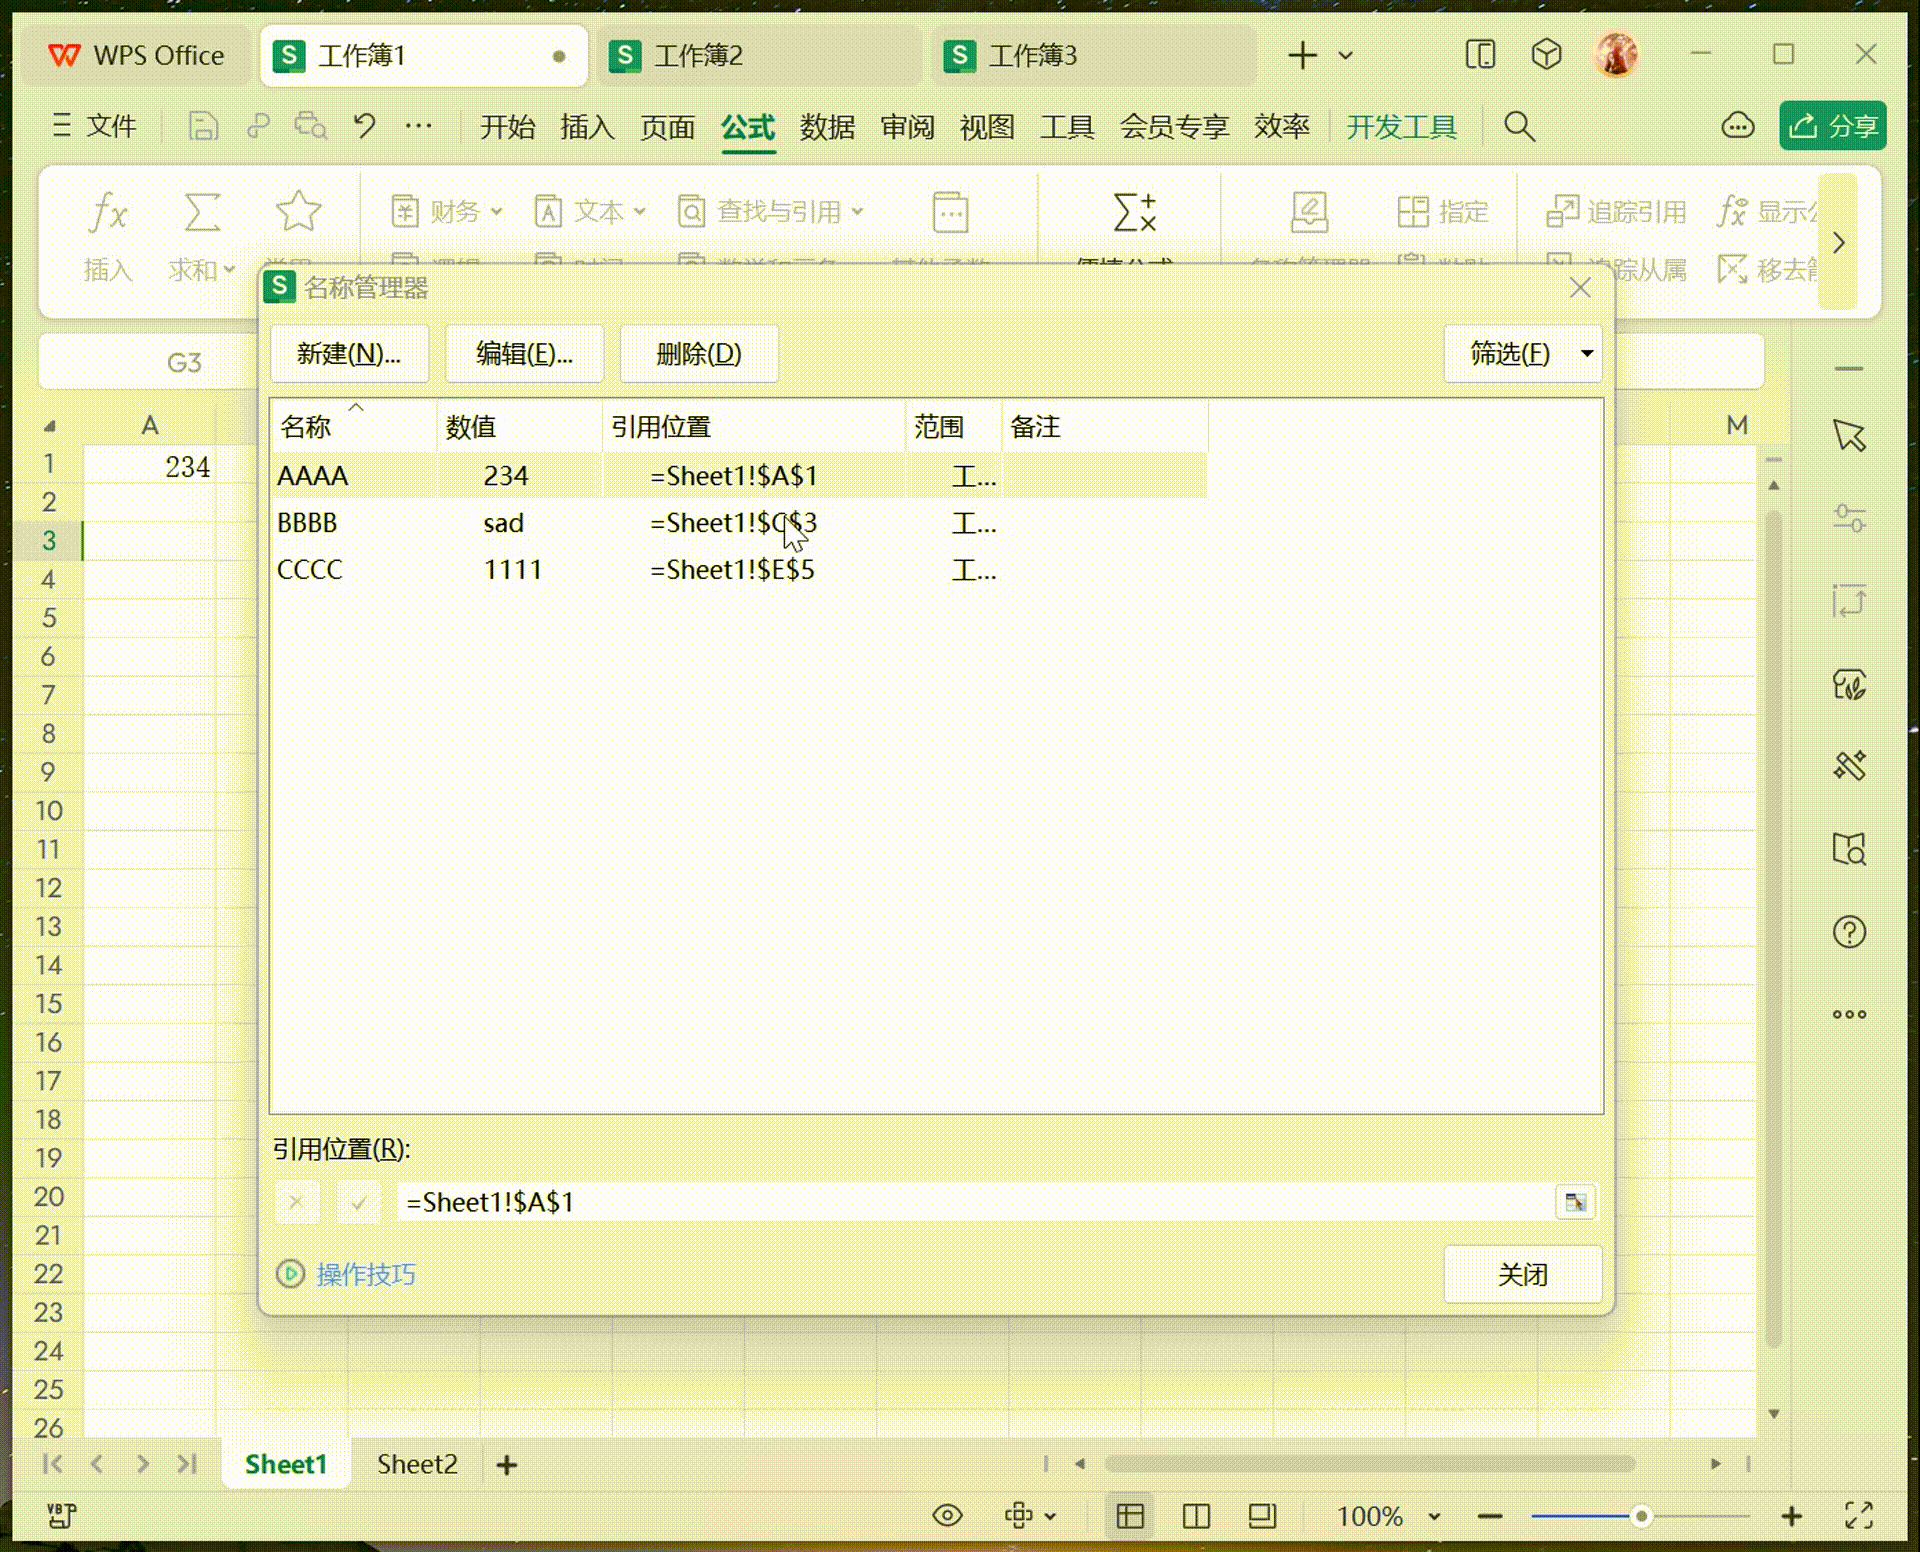The image size is (1920, 1552).
Task: Open the help question mark in sidebar
Action: pyautogui.click(x=1849, y=932)
